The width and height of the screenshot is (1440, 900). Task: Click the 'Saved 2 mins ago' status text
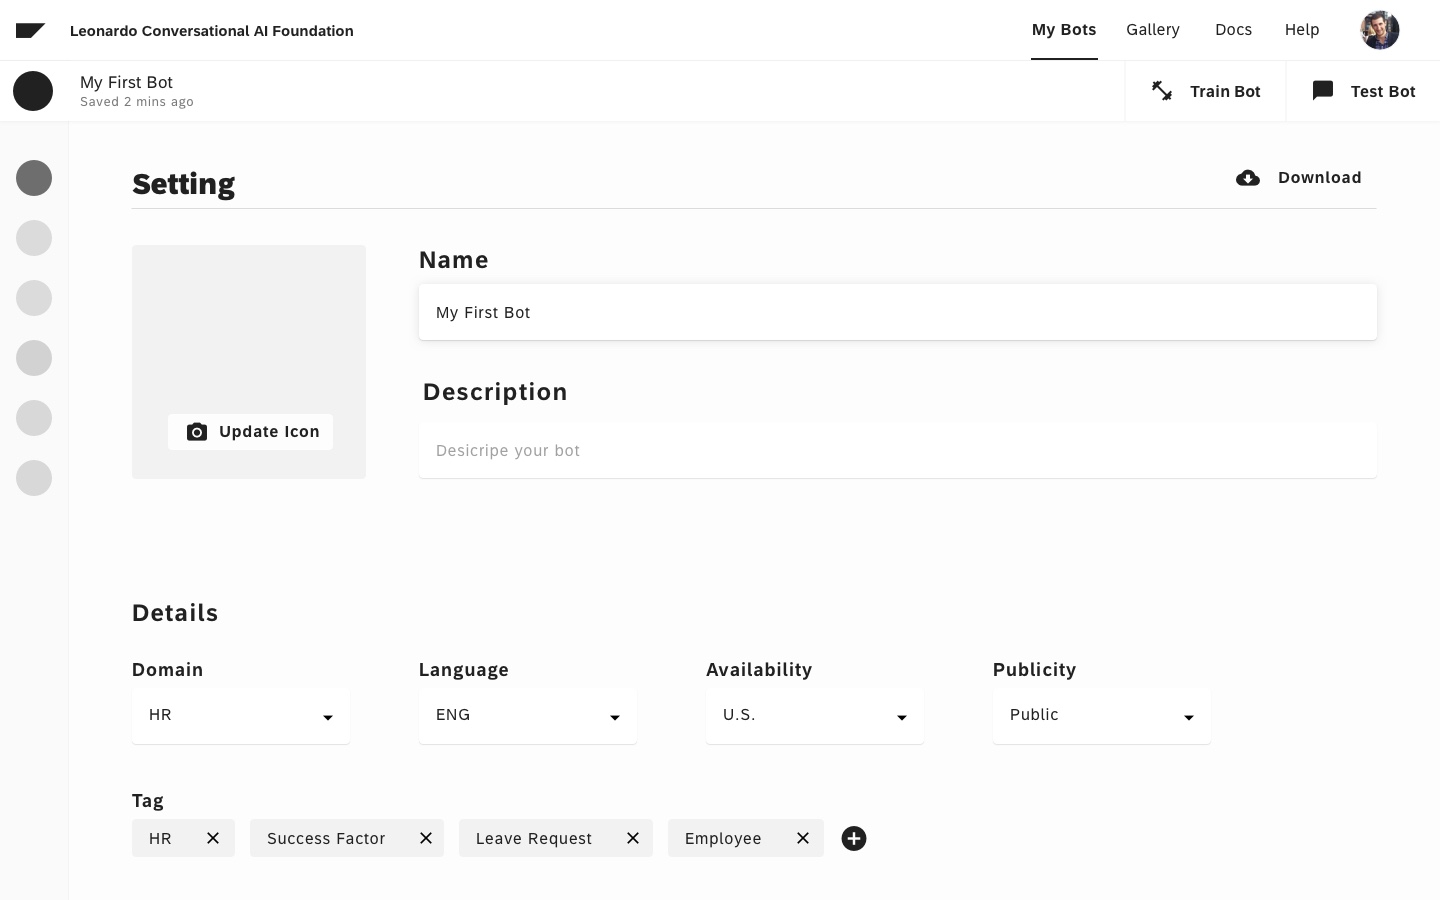tap(137, 102)
